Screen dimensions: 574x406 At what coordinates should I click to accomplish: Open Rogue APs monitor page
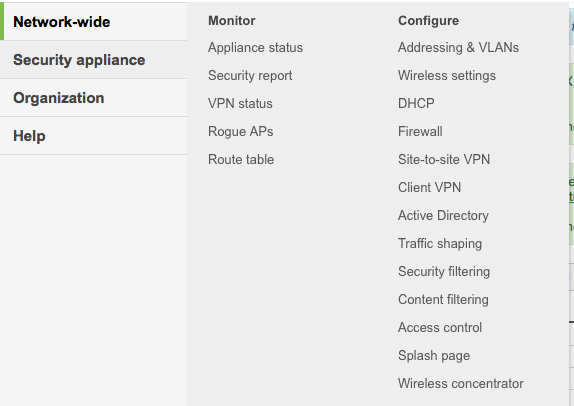(241, 131)
